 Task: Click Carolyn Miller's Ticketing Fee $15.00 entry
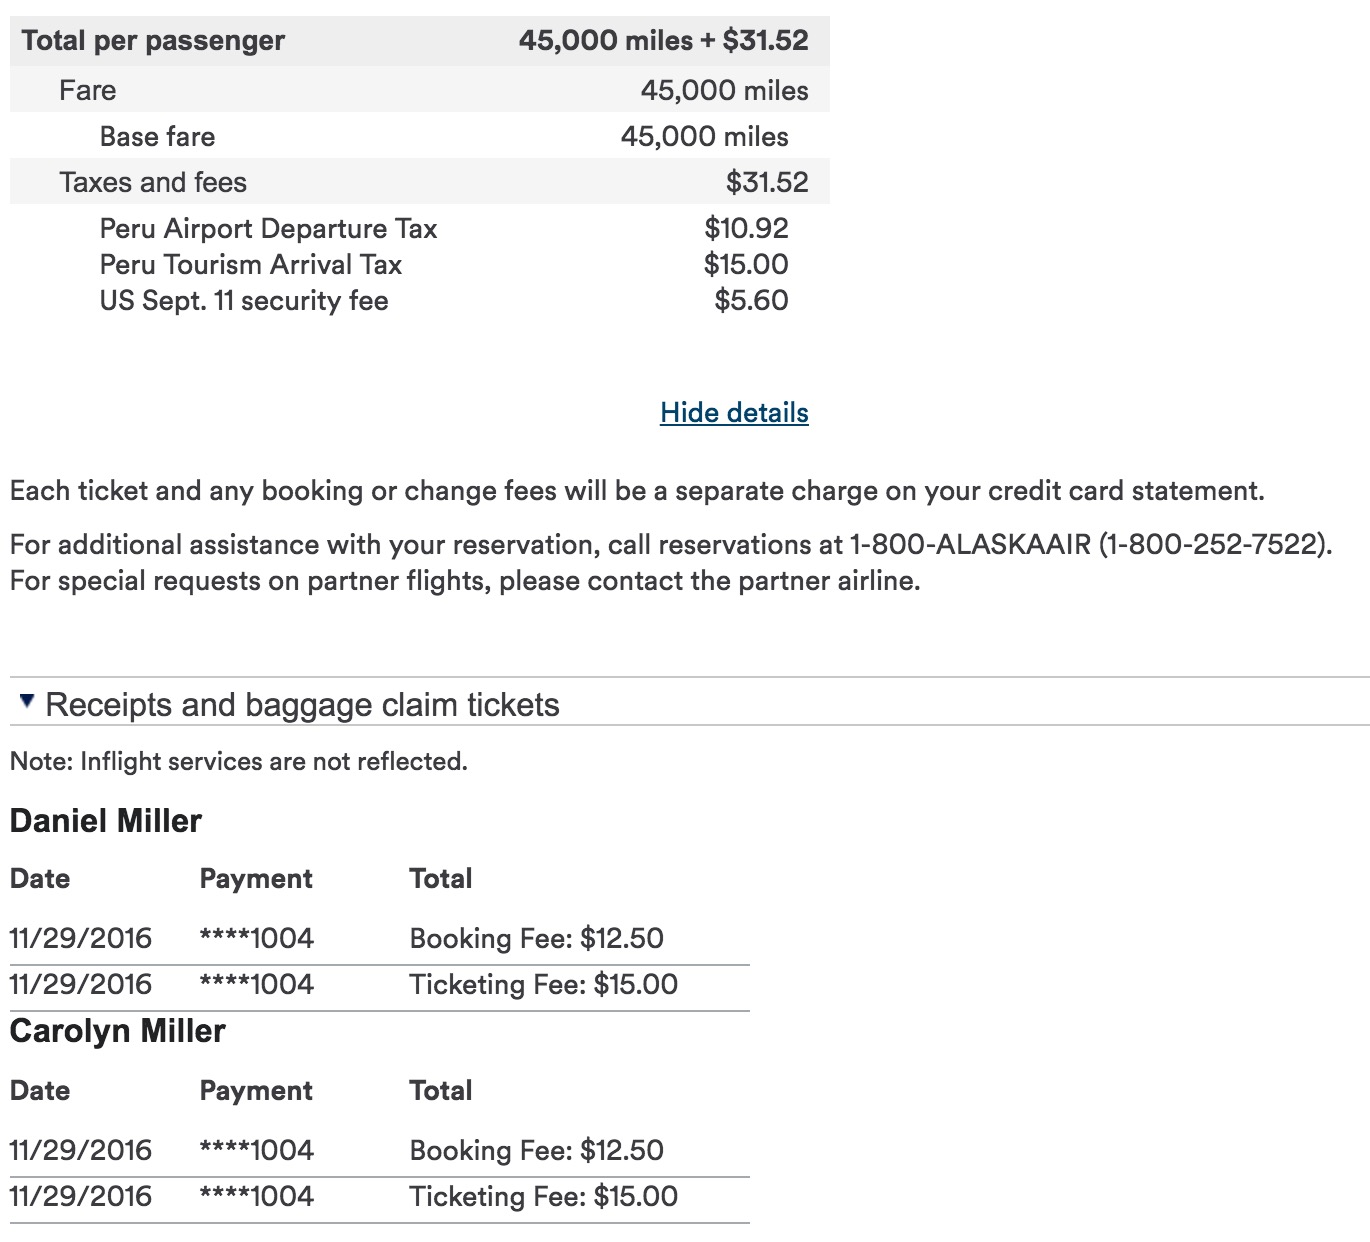543,1196
